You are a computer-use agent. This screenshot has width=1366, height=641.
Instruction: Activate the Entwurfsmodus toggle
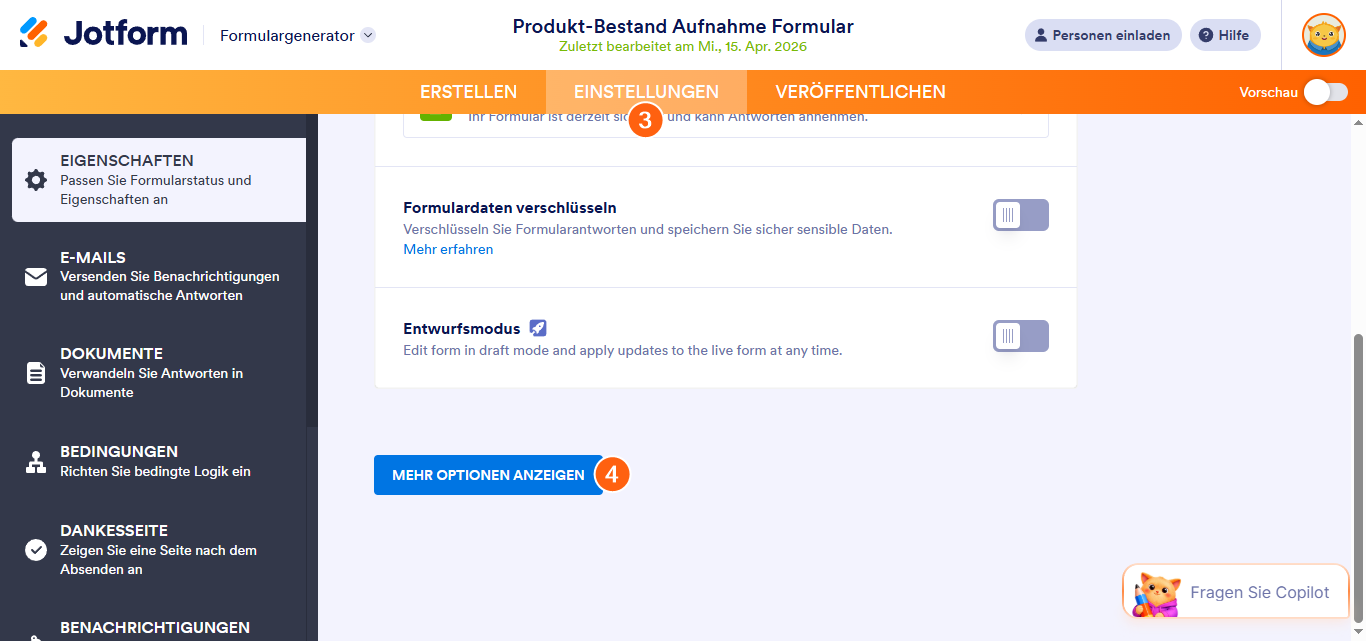pyautogui.click(x=1020, y=336)
